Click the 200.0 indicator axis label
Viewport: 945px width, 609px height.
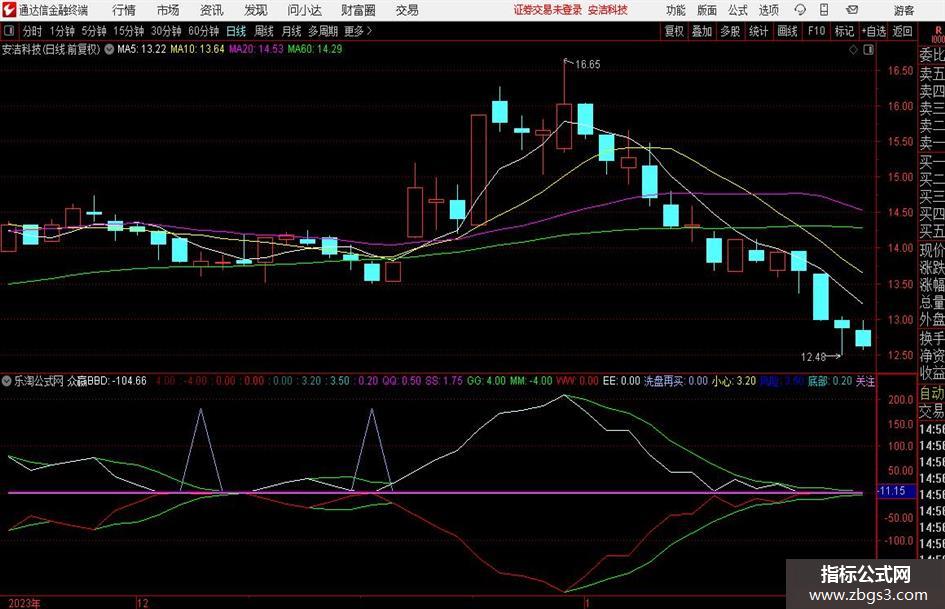[900, 399]
